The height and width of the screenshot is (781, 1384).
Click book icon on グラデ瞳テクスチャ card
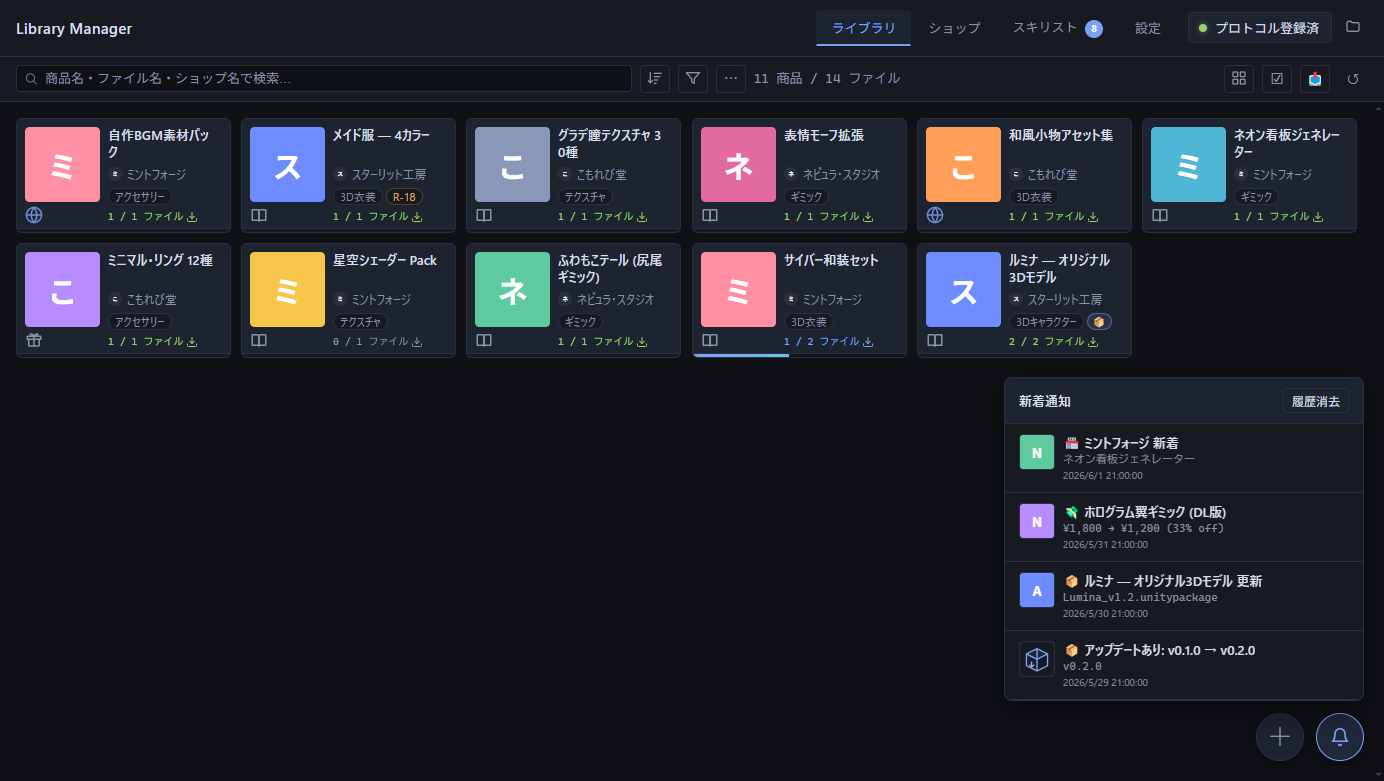(x=484, y=215)
